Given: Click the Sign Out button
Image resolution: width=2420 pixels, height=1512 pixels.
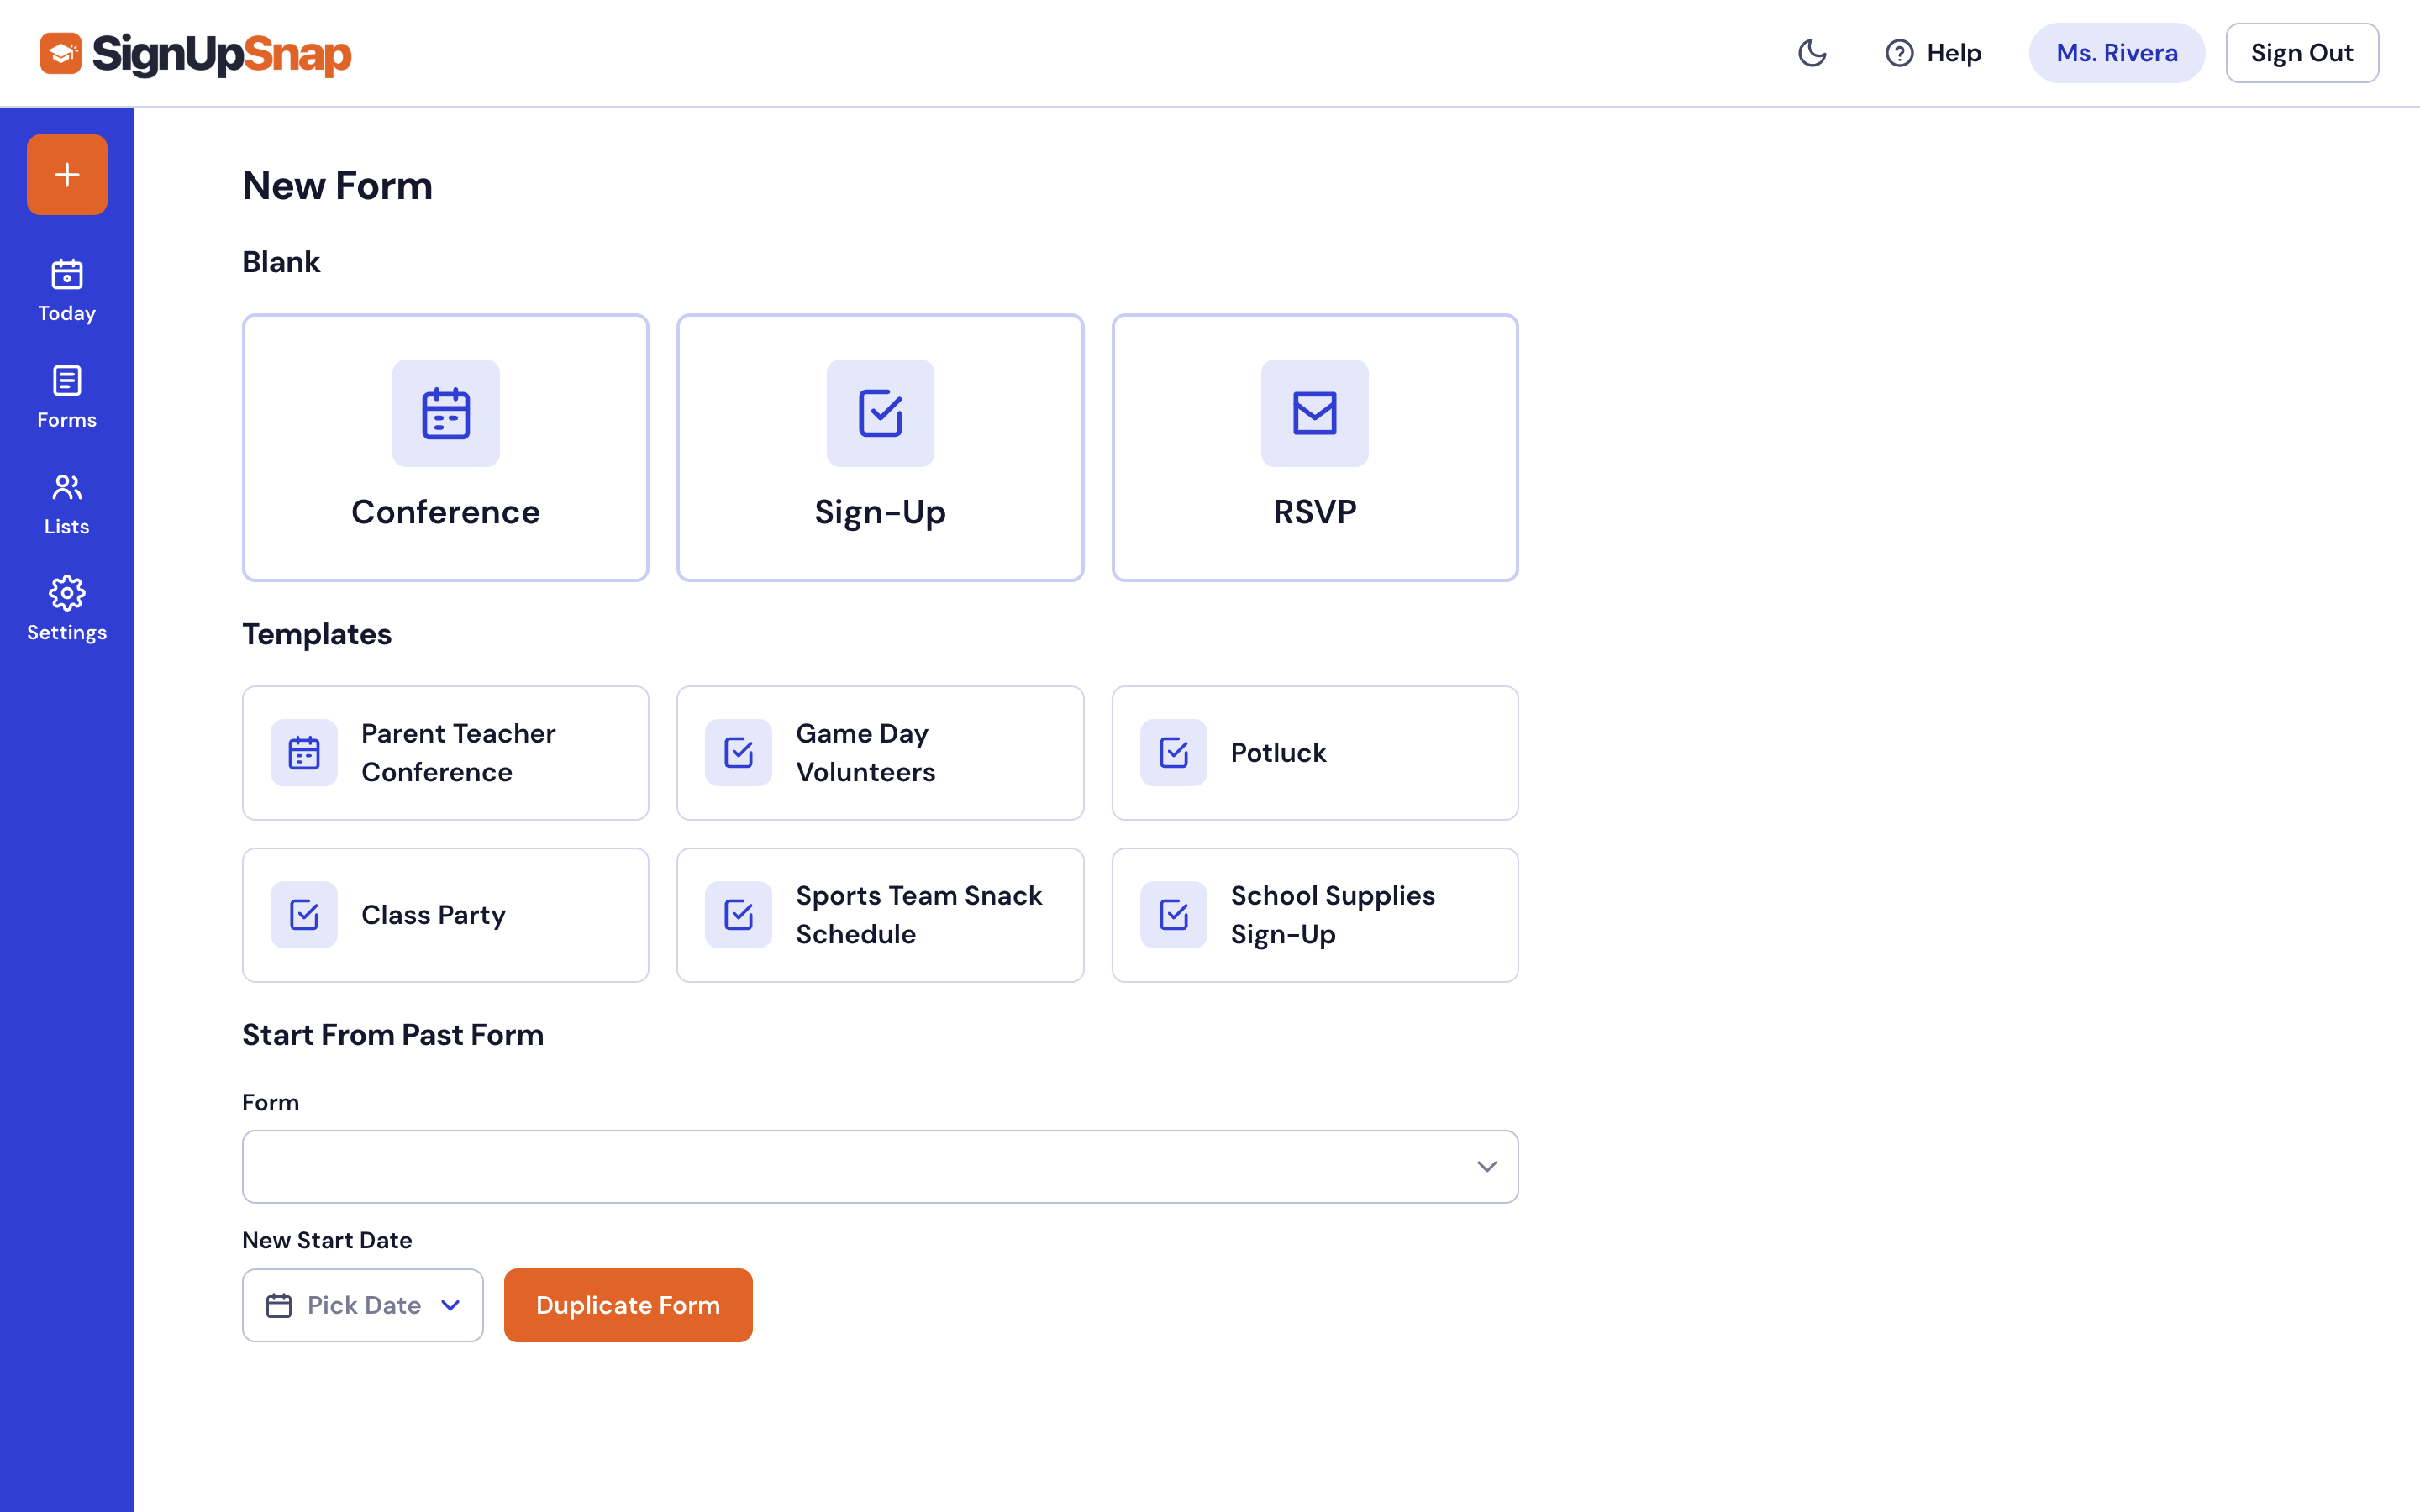Looking at the screenshot, I should [2302, 53].
